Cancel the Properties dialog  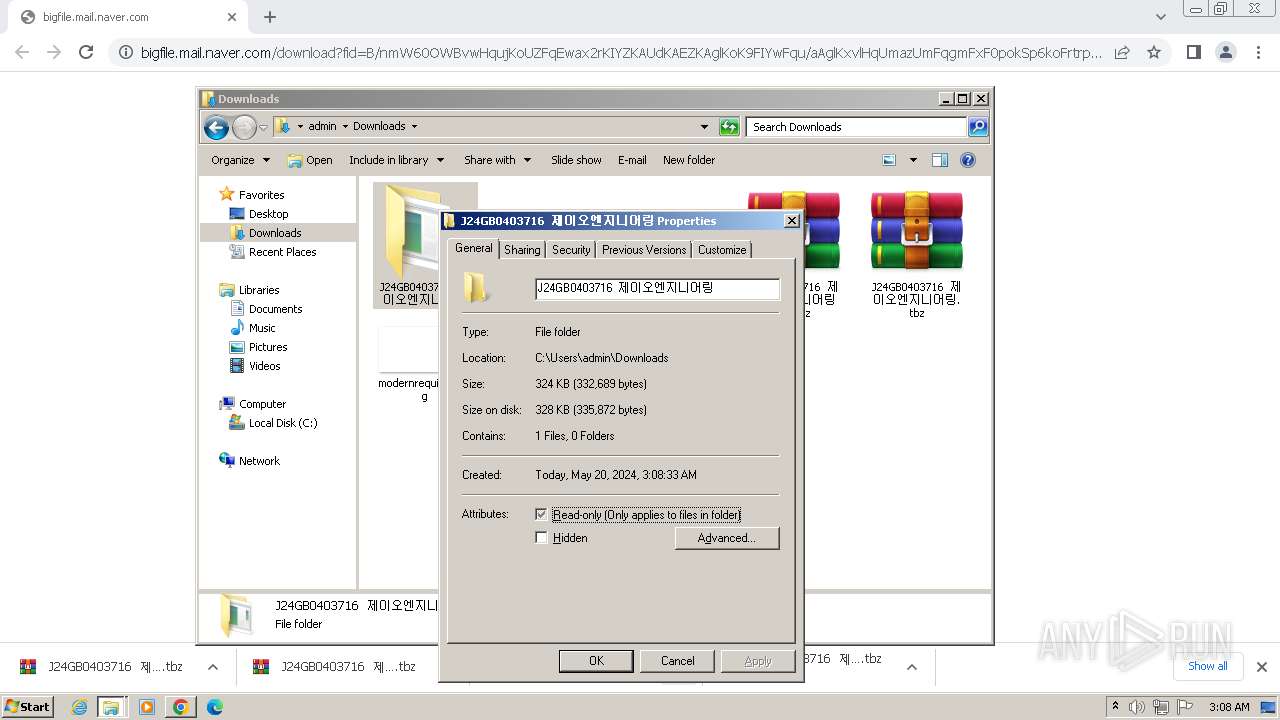pos(677,661)
